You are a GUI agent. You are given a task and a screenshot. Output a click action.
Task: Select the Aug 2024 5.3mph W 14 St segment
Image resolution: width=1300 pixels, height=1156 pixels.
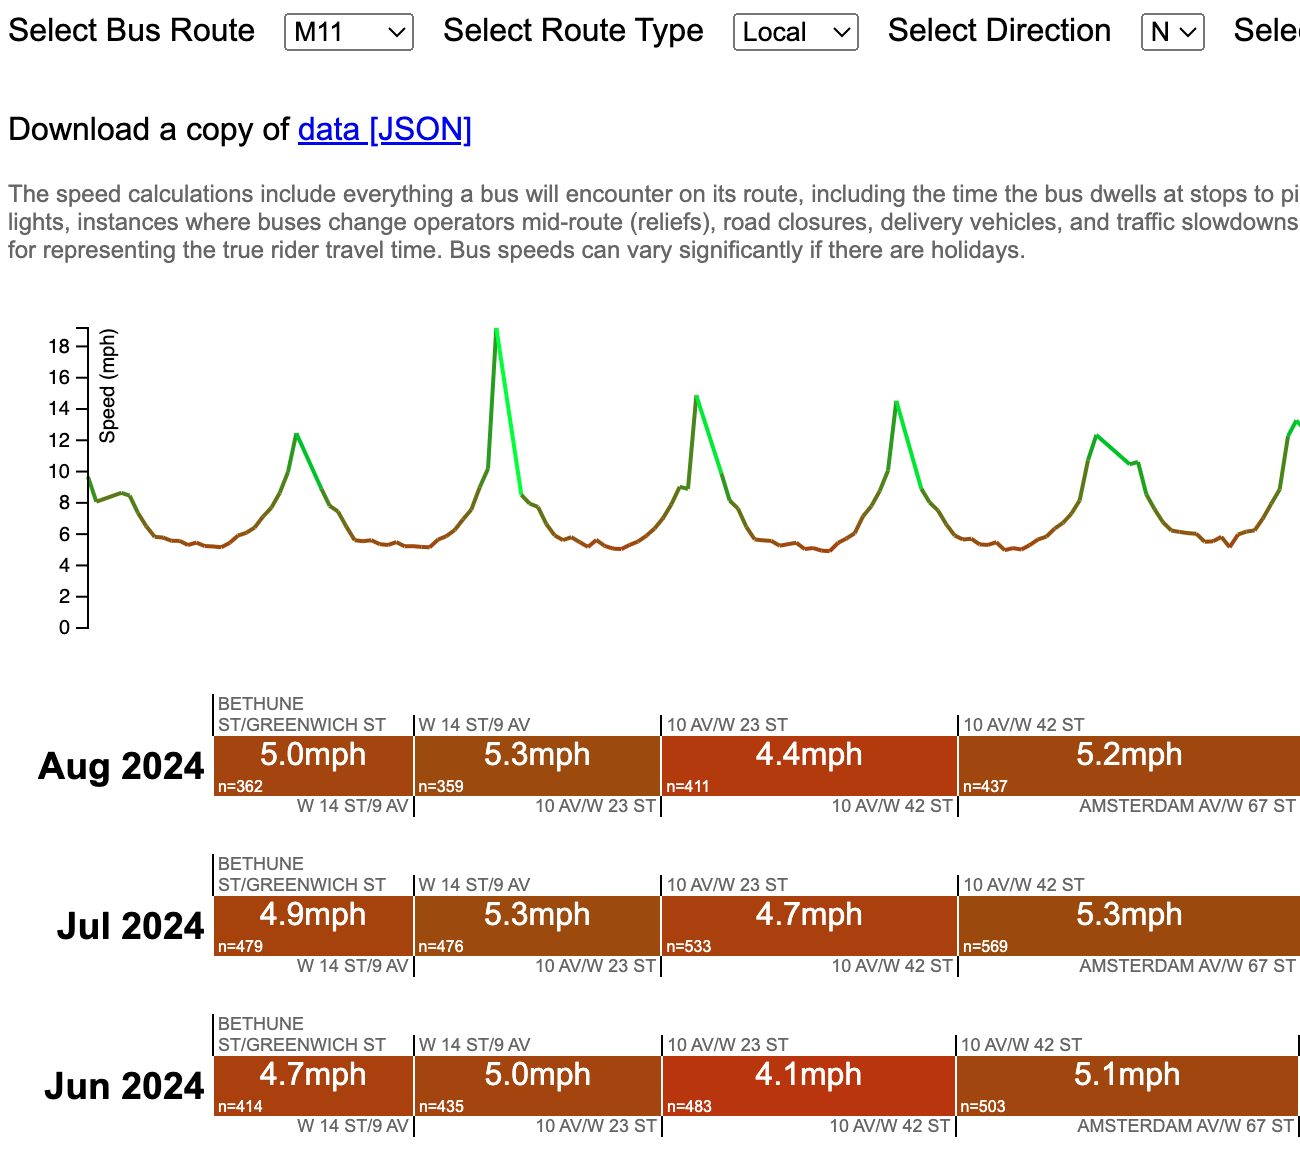coord(537,766)
